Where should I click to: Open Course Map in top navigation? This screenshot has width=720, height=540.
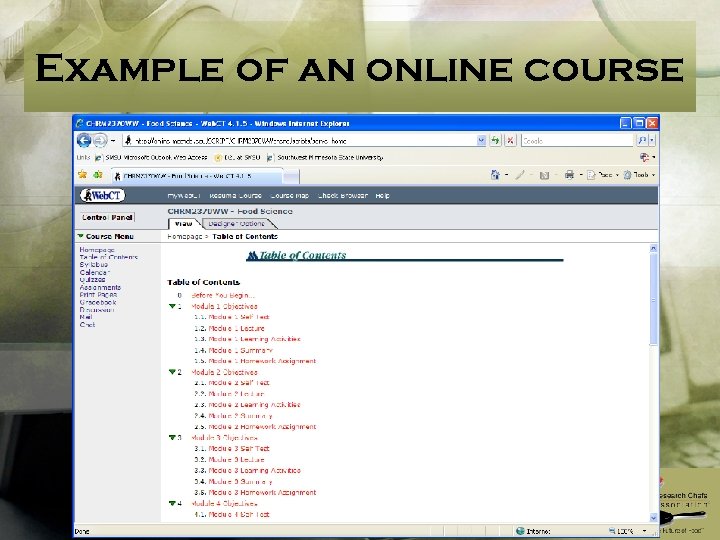coord(289,196)
